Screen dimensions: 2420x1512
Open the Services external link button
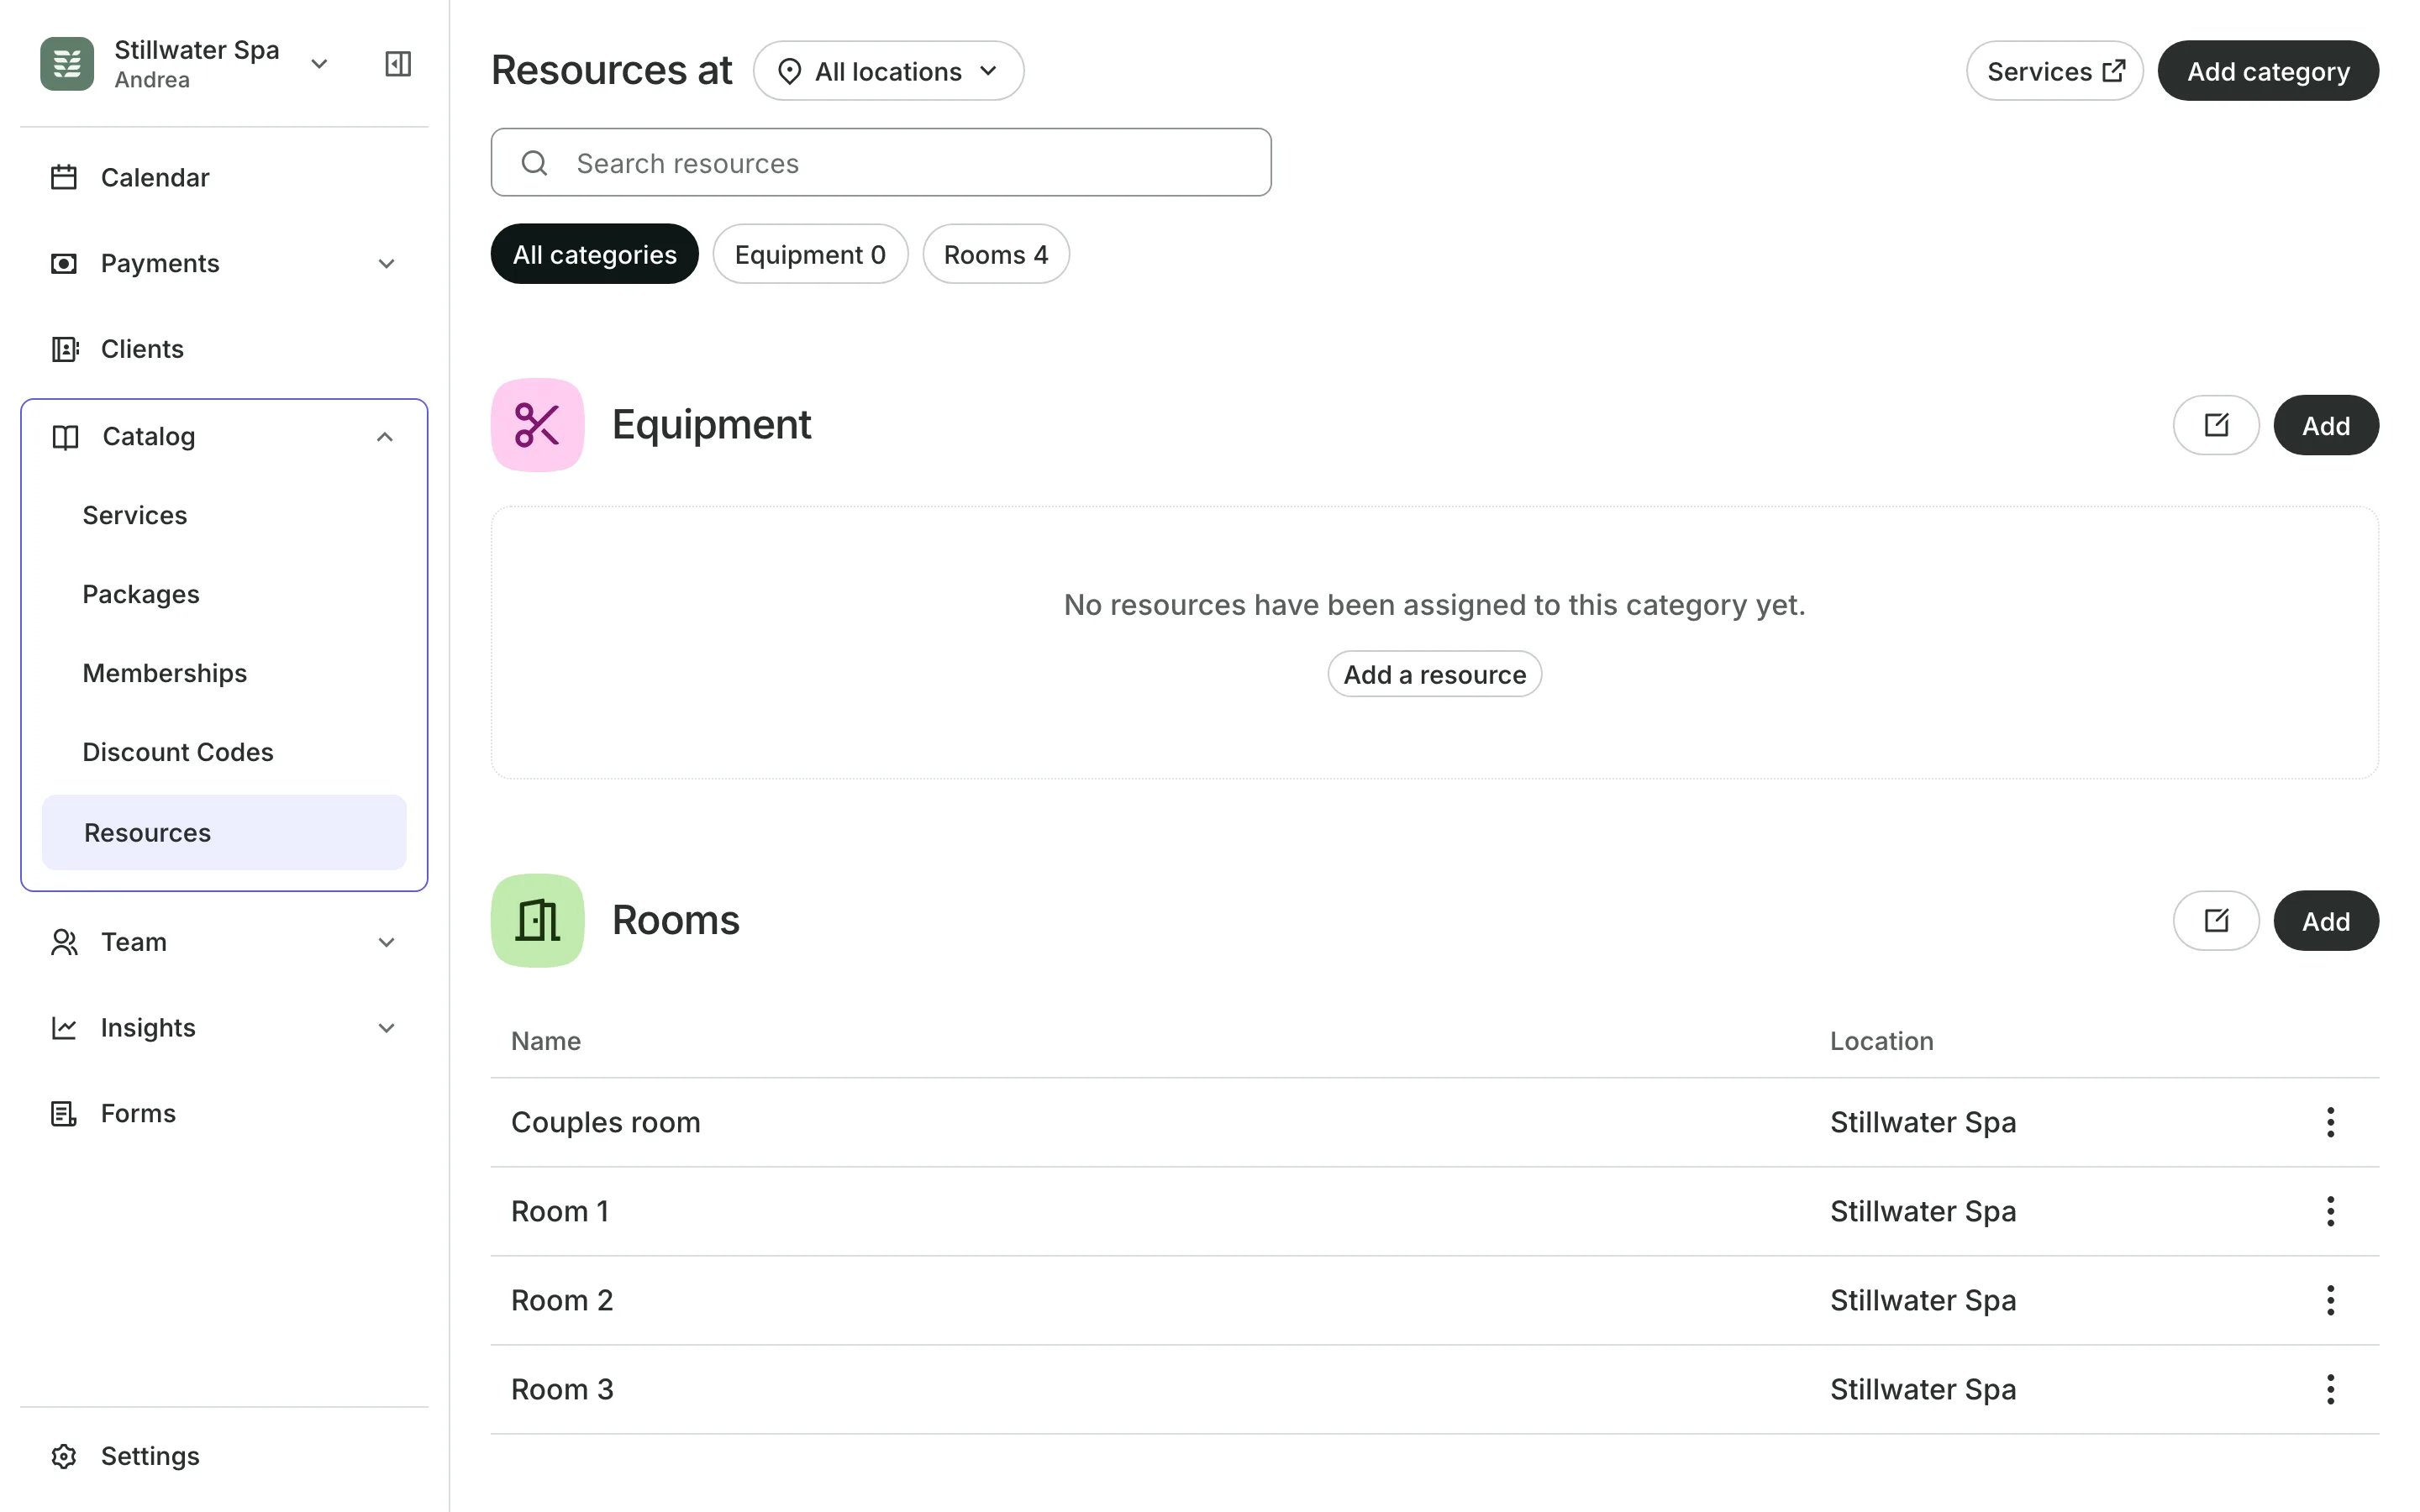click(2054, 71)
